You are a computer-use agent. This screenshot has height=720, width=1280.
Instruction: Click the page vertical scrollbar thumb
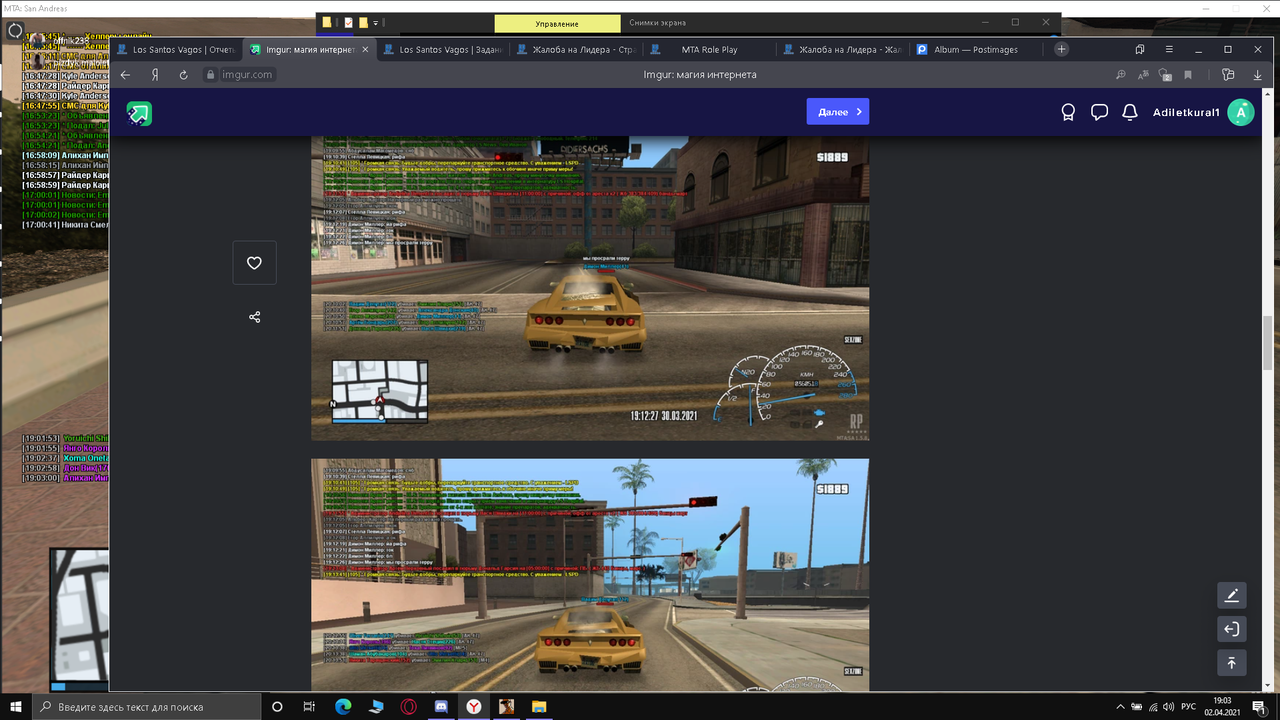click(1267, 342)
